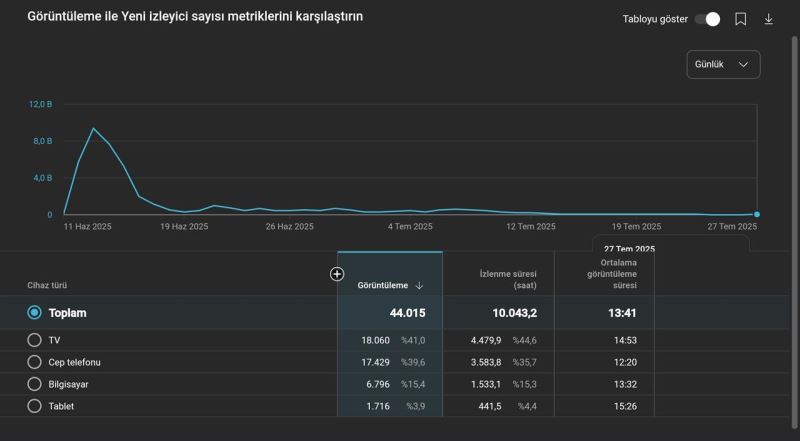
Task: Open the Günlük interval dropdown
Action: (724, 64)
